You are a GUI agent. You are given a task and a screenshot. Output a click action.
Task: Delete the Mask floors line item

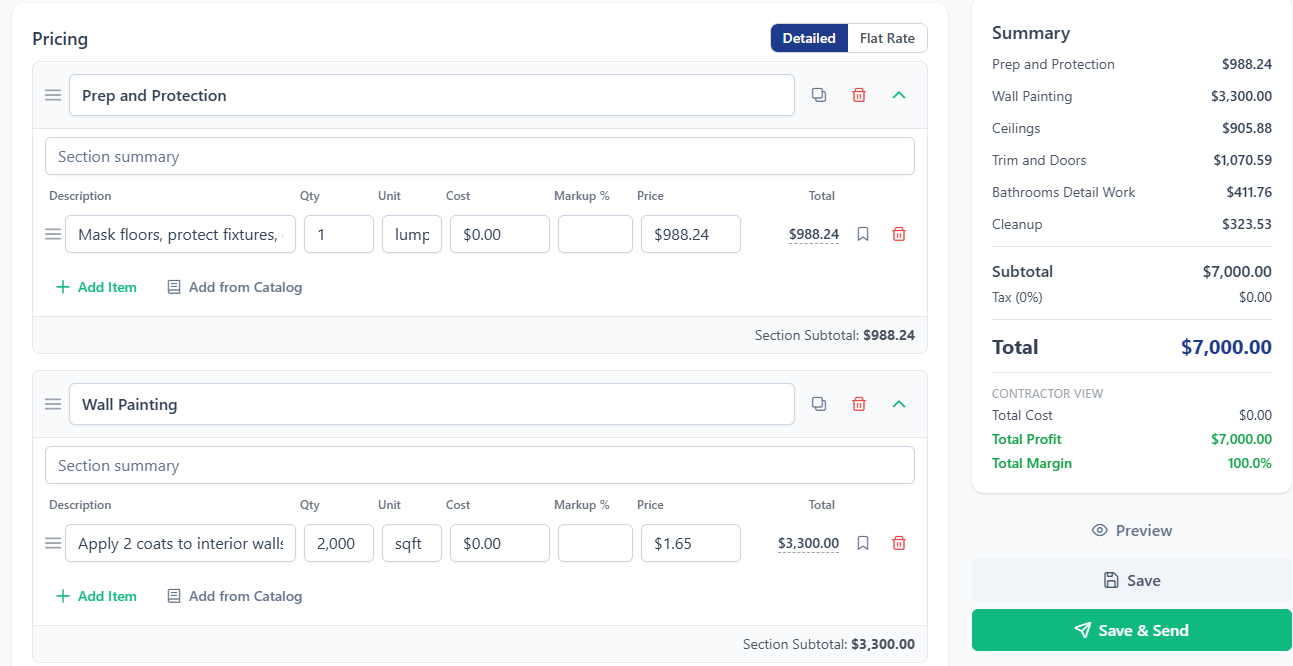tap(899, 234)
